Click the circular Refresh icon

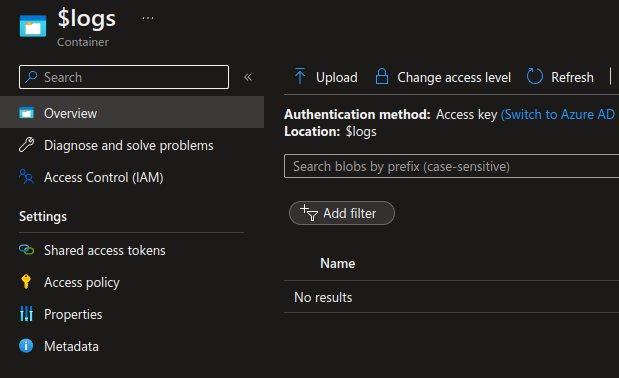click(x=535, y=77)
